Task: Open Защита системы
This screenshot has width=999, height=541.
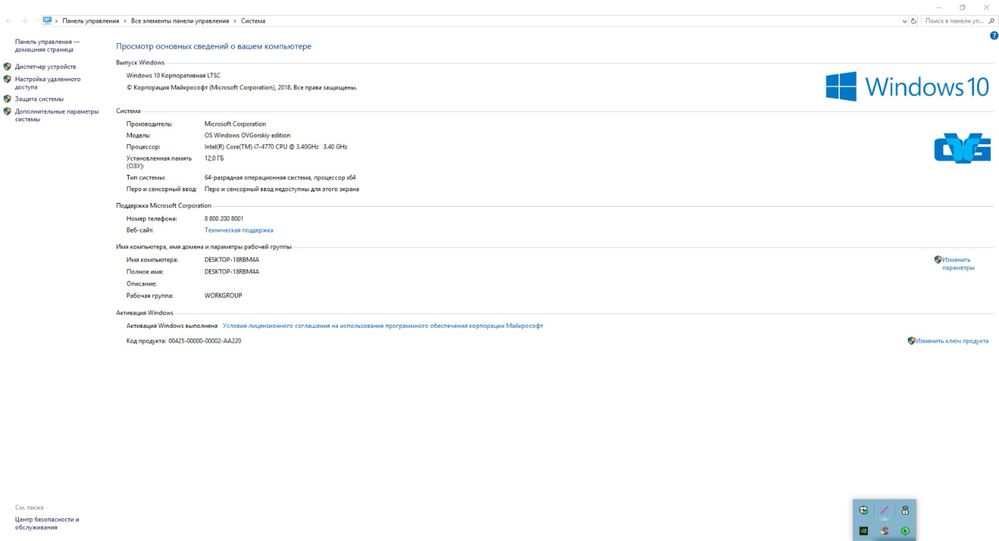Action: point(39,99)
